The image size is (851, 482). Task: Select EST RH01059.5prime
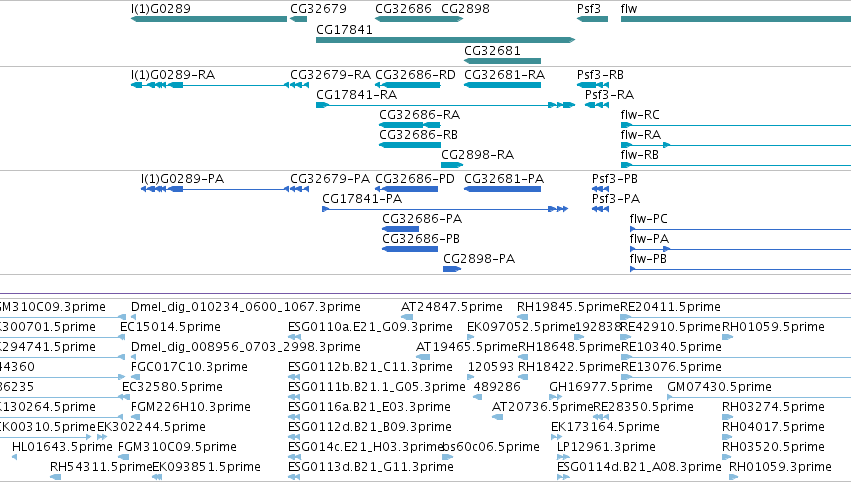773,327
